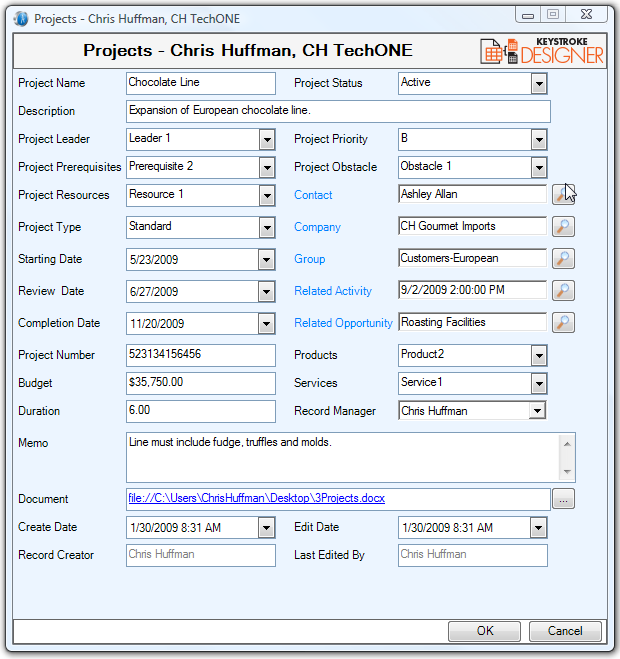Click the Related Activity date field
620x659 pixels.
[472, 290]
